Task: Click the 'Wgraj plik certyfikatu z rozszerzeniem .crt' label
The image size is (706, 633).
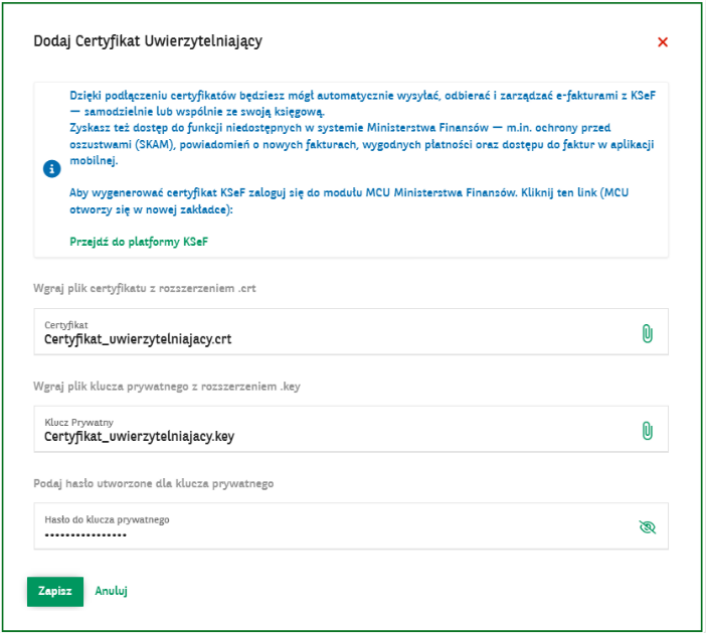Action: (145, 289)
